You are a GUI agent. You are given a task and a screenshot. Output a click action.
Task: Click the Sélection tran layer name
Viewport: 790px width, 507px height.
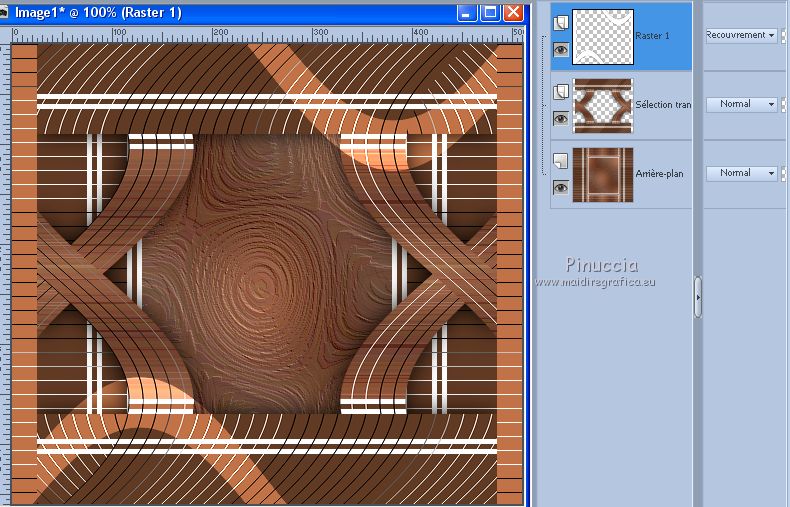tap(663, 105)
